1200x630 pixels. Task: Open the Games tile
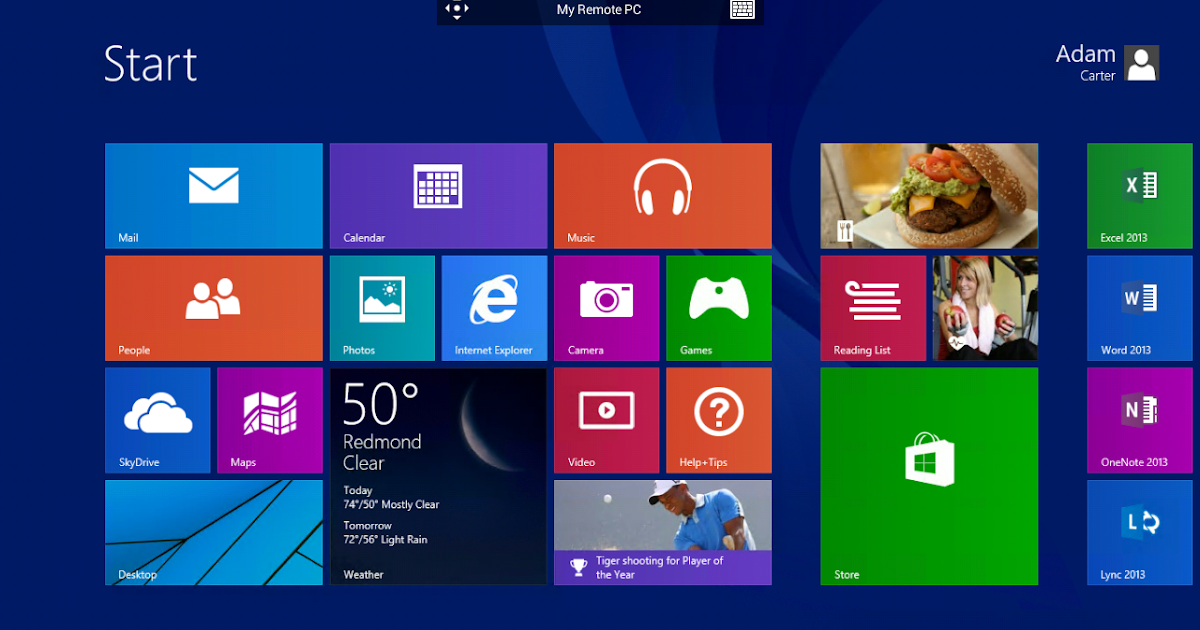pyautogui.click(x=719, y=308)
